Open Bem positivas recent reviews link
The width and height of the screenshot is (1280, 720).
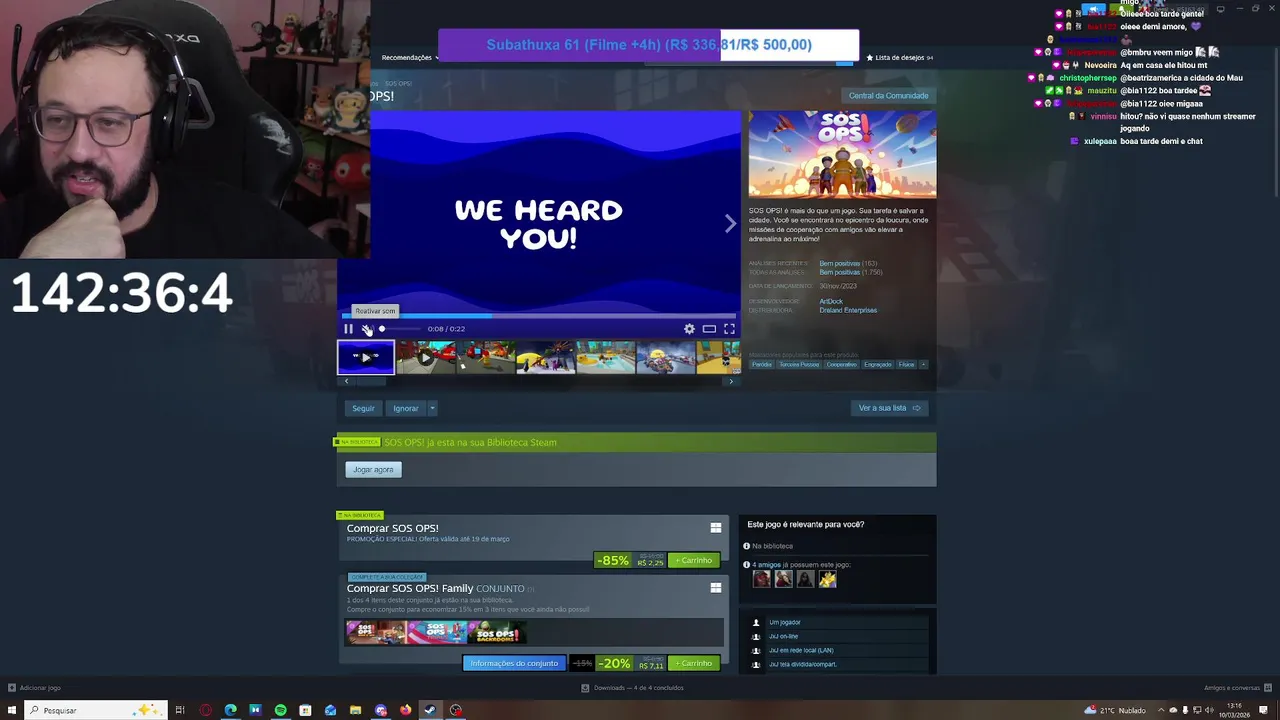tap(840, 263)
